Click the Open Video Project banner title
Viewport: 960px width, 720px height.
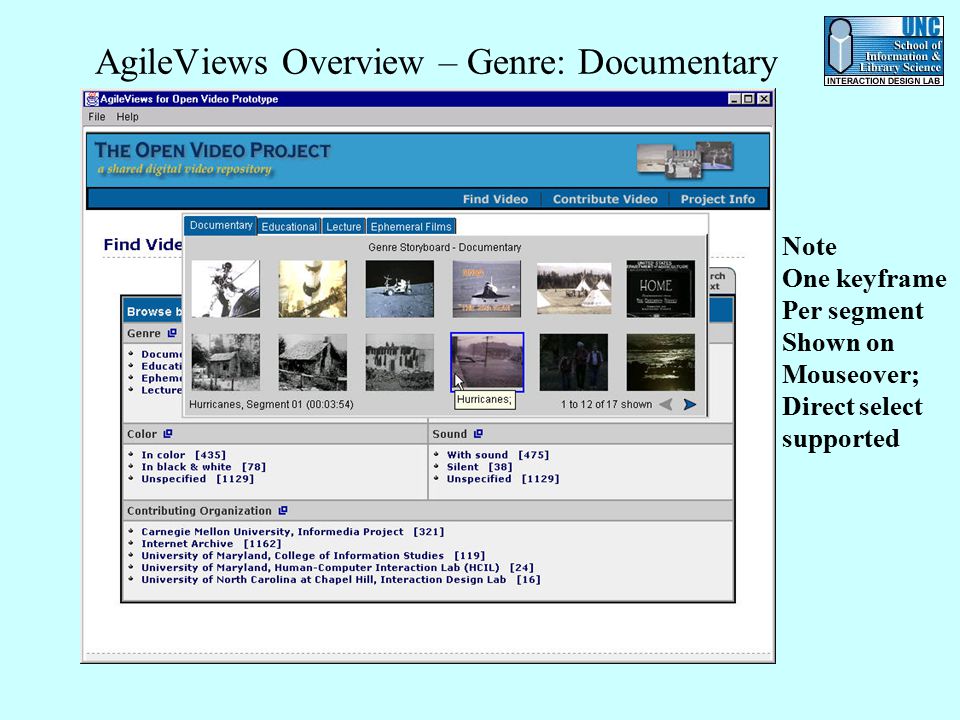212,151
